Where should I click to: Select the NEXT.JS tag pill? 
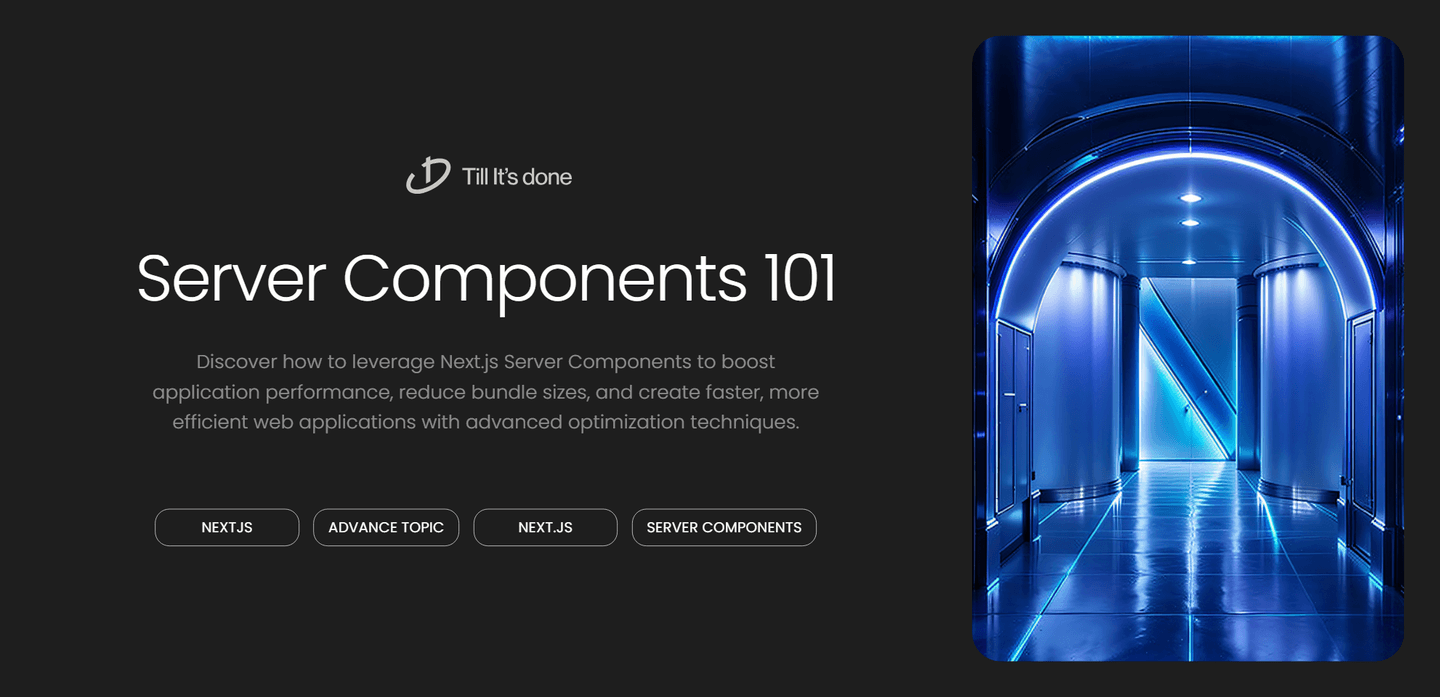pyautogui.click(x=545, y=527)
